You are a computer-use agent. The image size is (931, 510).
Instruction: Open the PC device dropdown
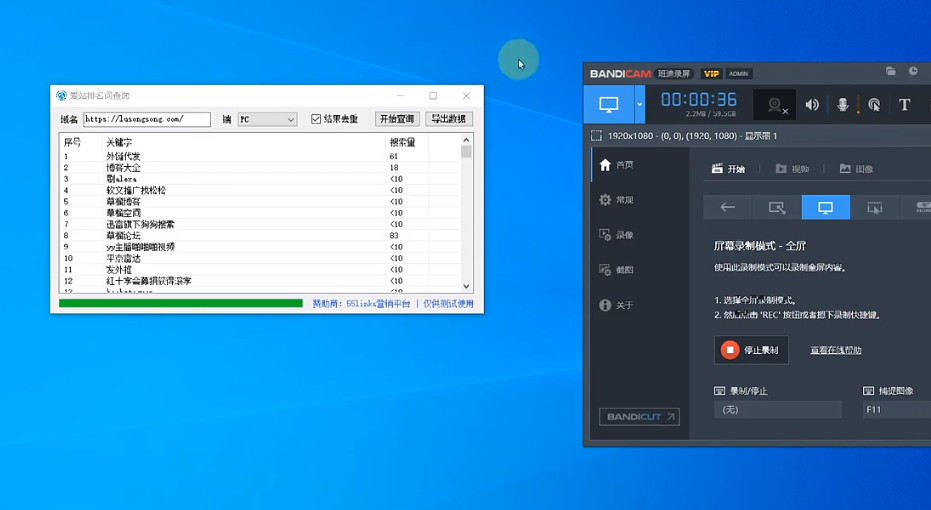(267, 119)
